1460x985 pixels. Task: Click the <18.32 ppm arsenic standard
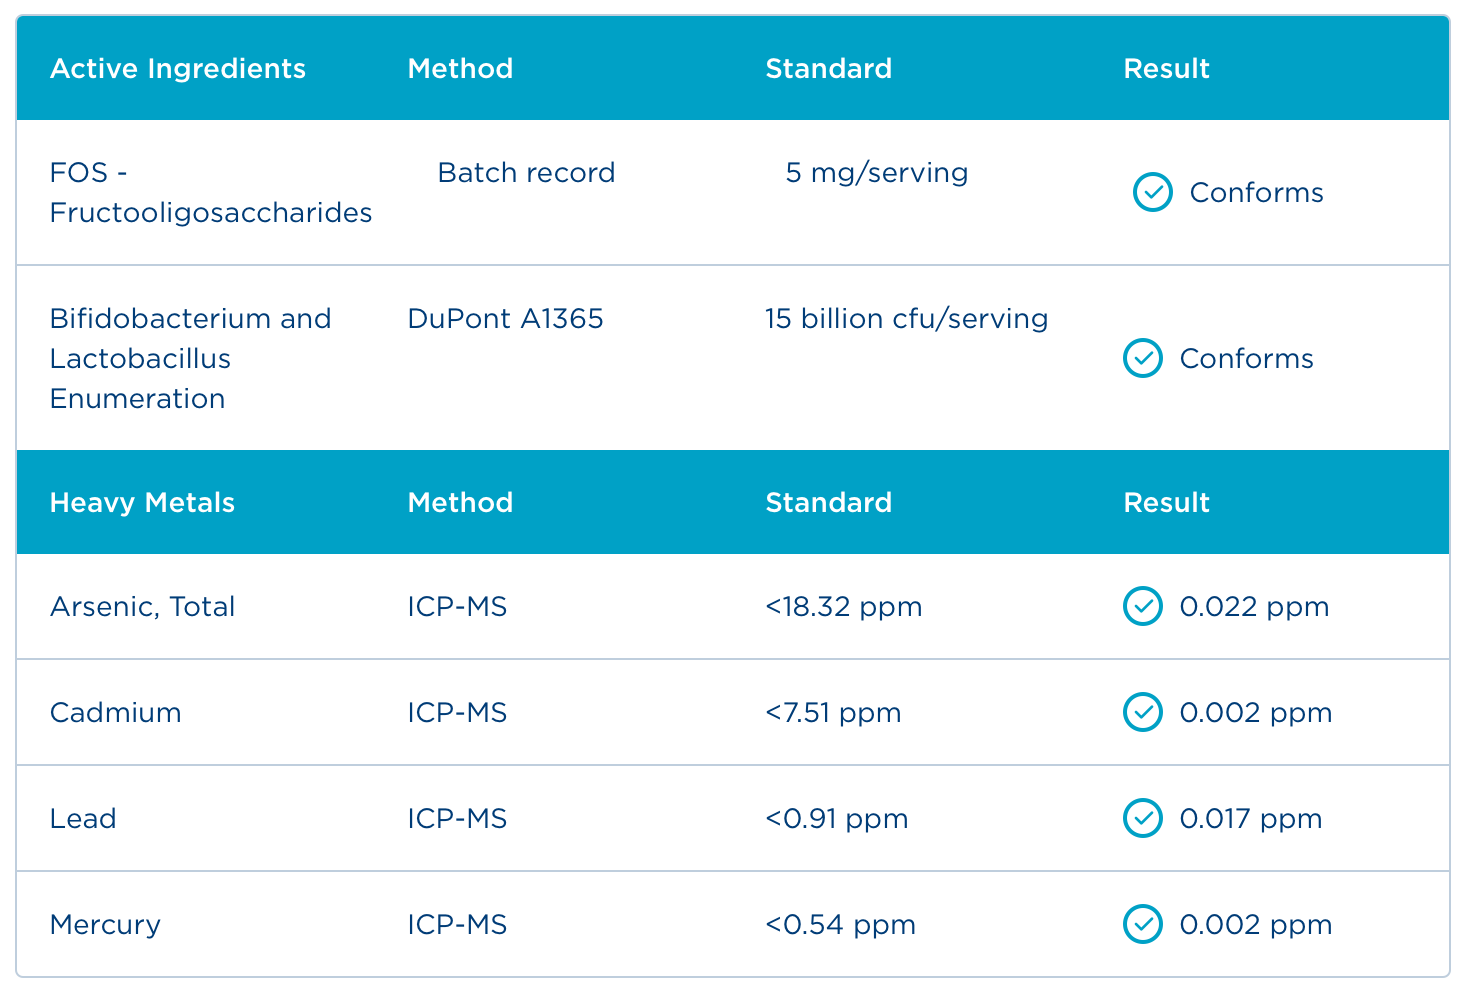point(843,606)
